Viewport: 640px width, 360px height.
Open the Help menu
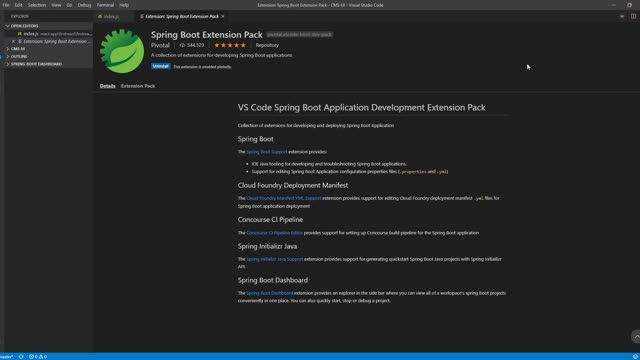[x=124, y=5]
